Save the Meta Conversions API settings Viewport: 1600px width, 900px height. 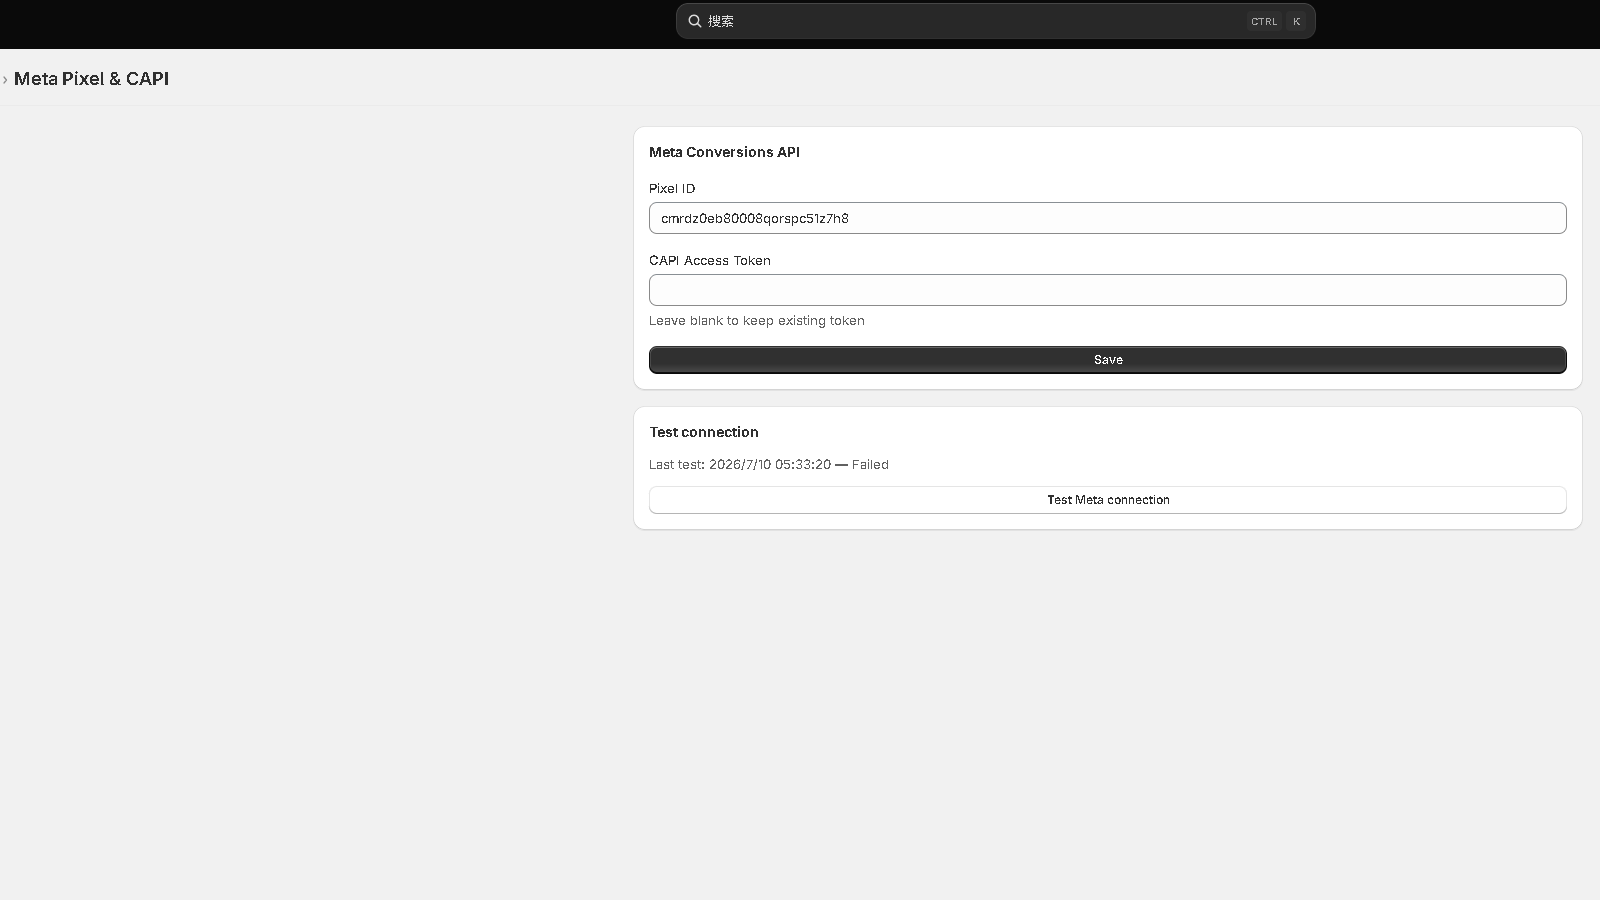(x=1107, y=360)
